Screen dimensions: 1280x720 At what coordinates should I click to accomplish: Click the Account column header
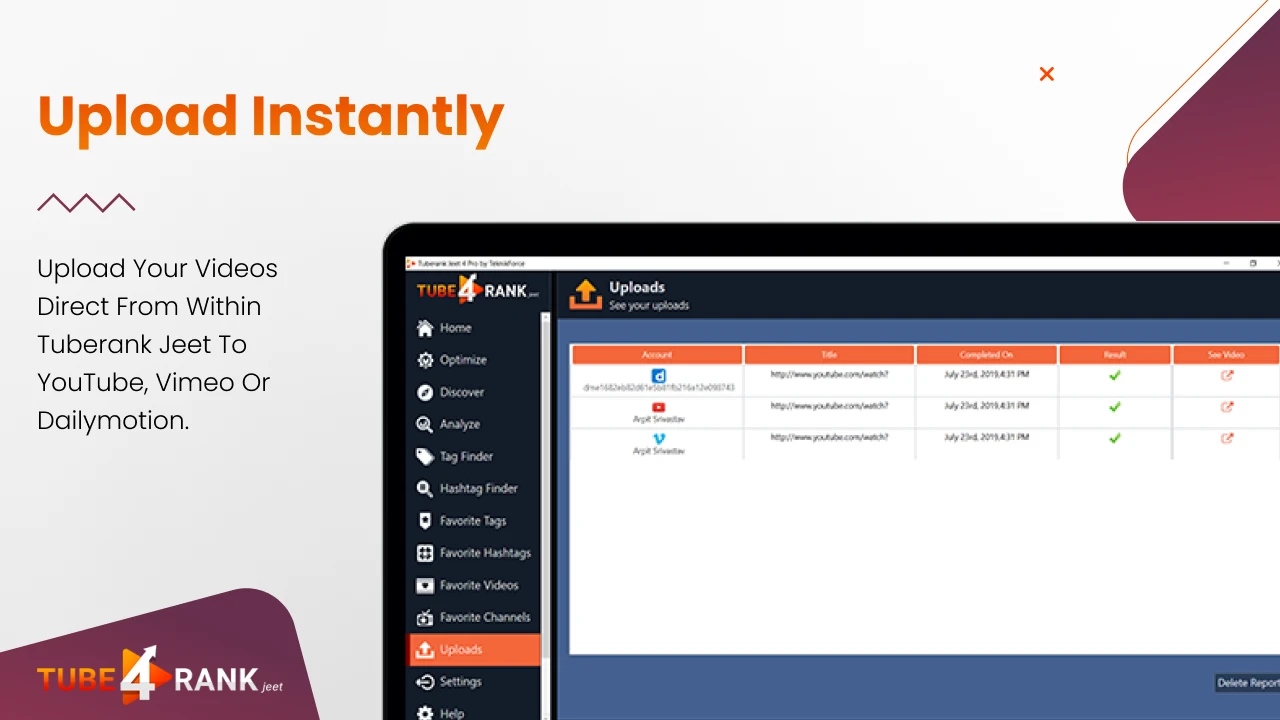click(x=657, y=355)
